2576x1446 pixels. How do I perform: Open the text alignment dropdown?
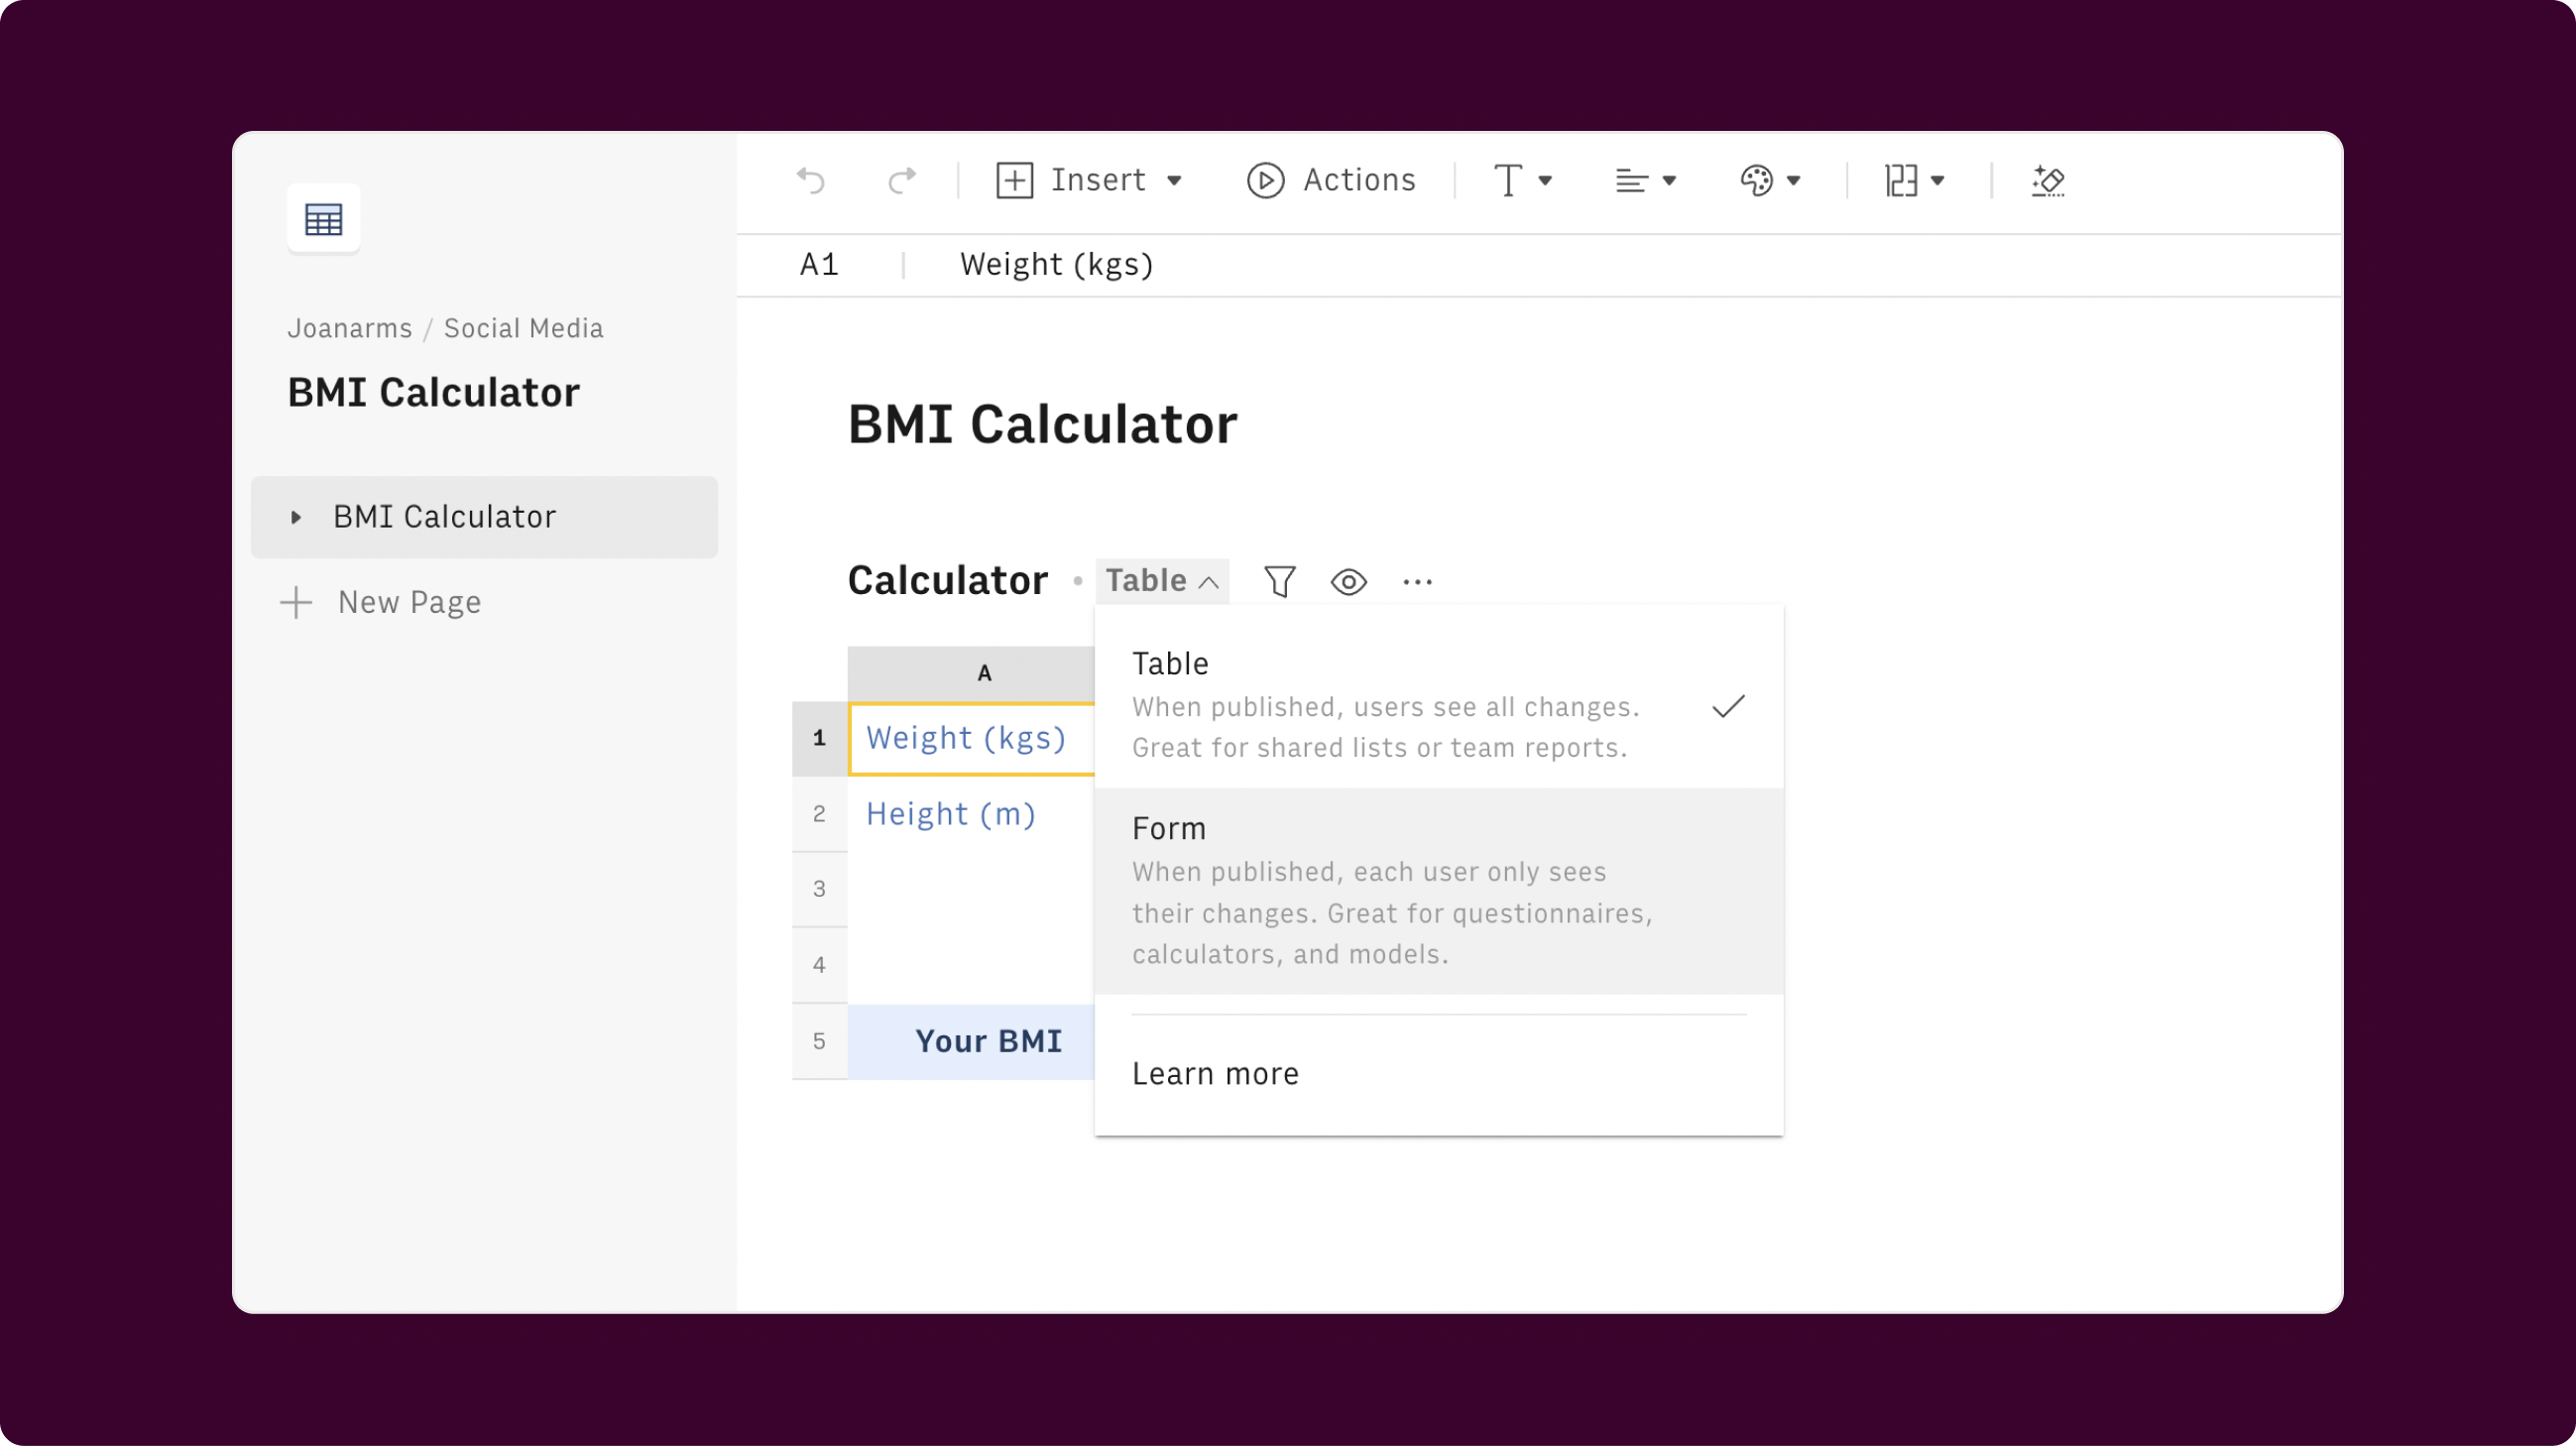1645,181
